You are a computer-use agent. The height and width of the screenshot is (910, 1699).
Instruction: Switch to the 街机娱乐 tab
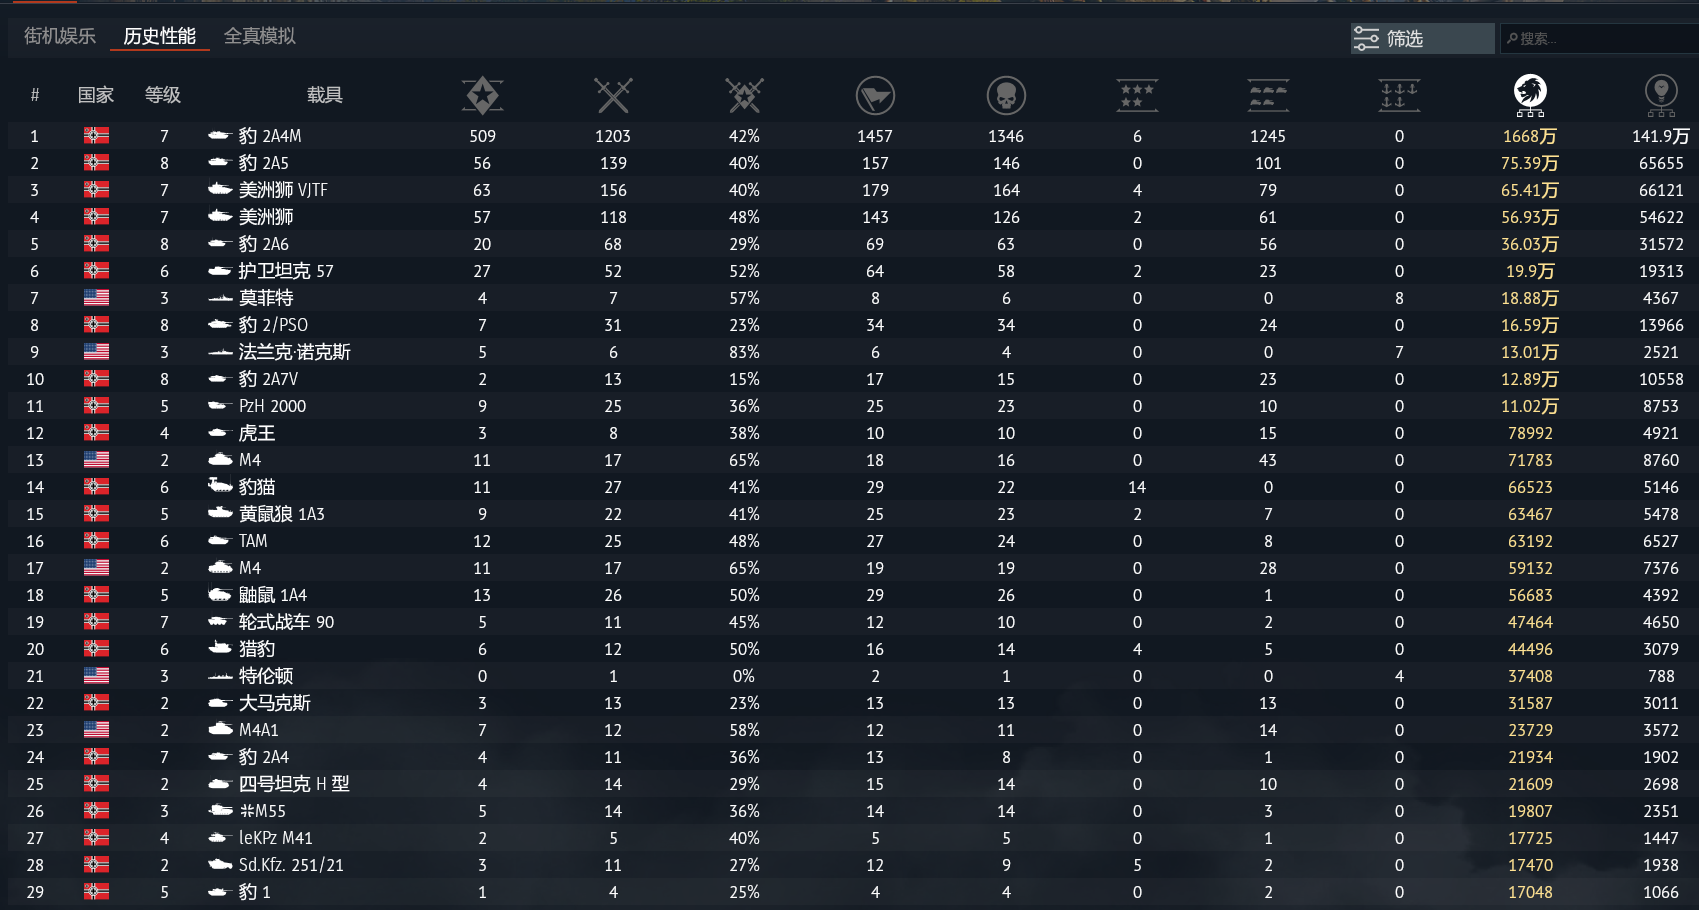pyautogui.click(x=60, y=36)
